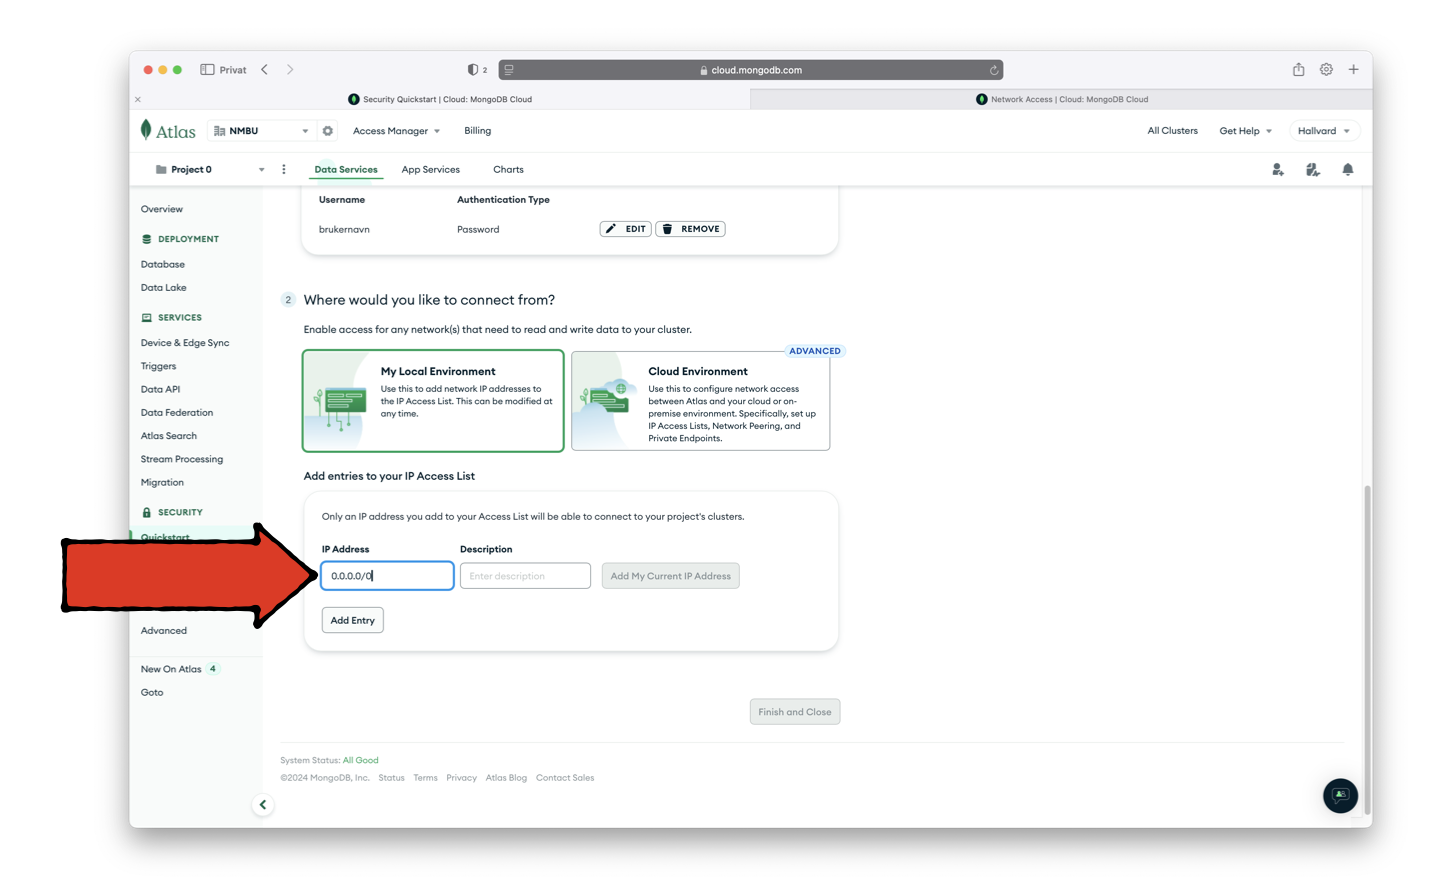Click EDIT for user brukernavn
The height and width of the screenshot is (894, 1435).
coord(626,229)
